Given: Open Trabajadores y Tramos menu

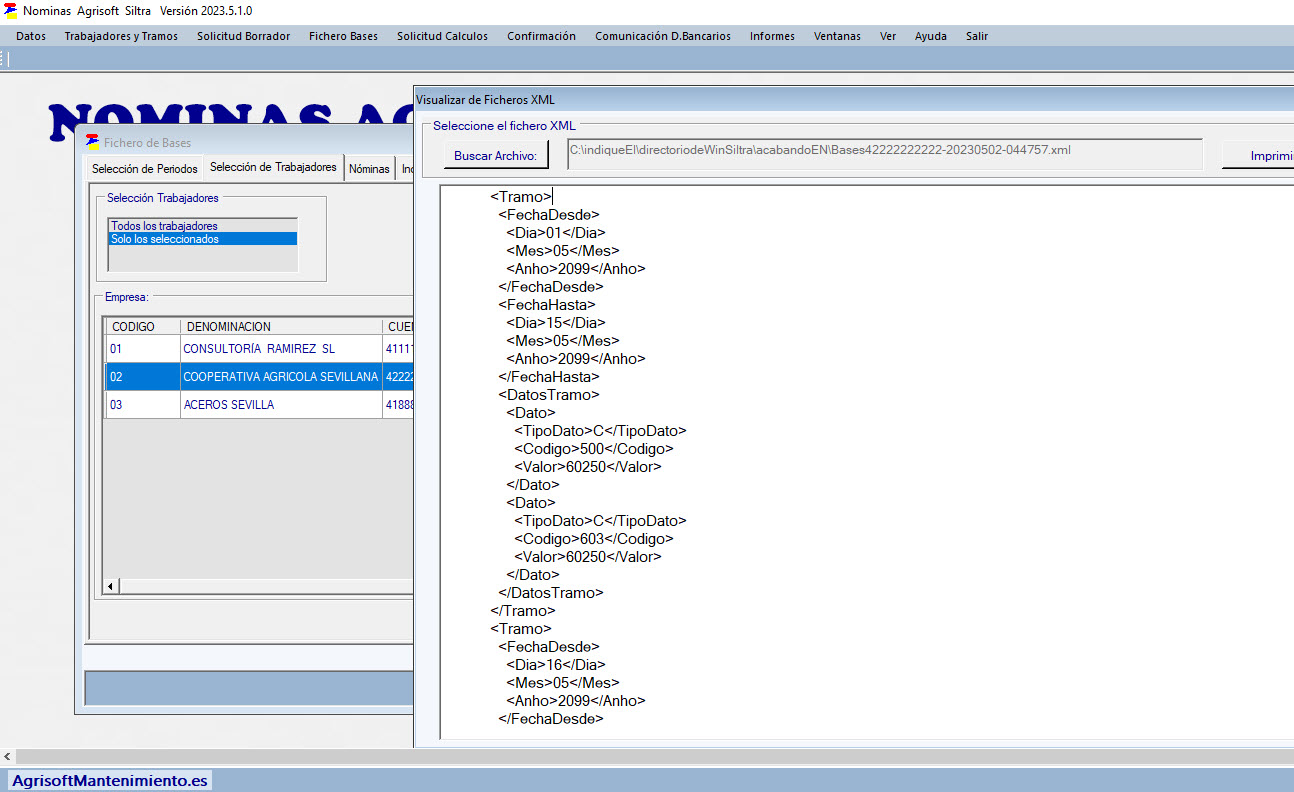Looking at the screenshot, I should pos(121,36).
